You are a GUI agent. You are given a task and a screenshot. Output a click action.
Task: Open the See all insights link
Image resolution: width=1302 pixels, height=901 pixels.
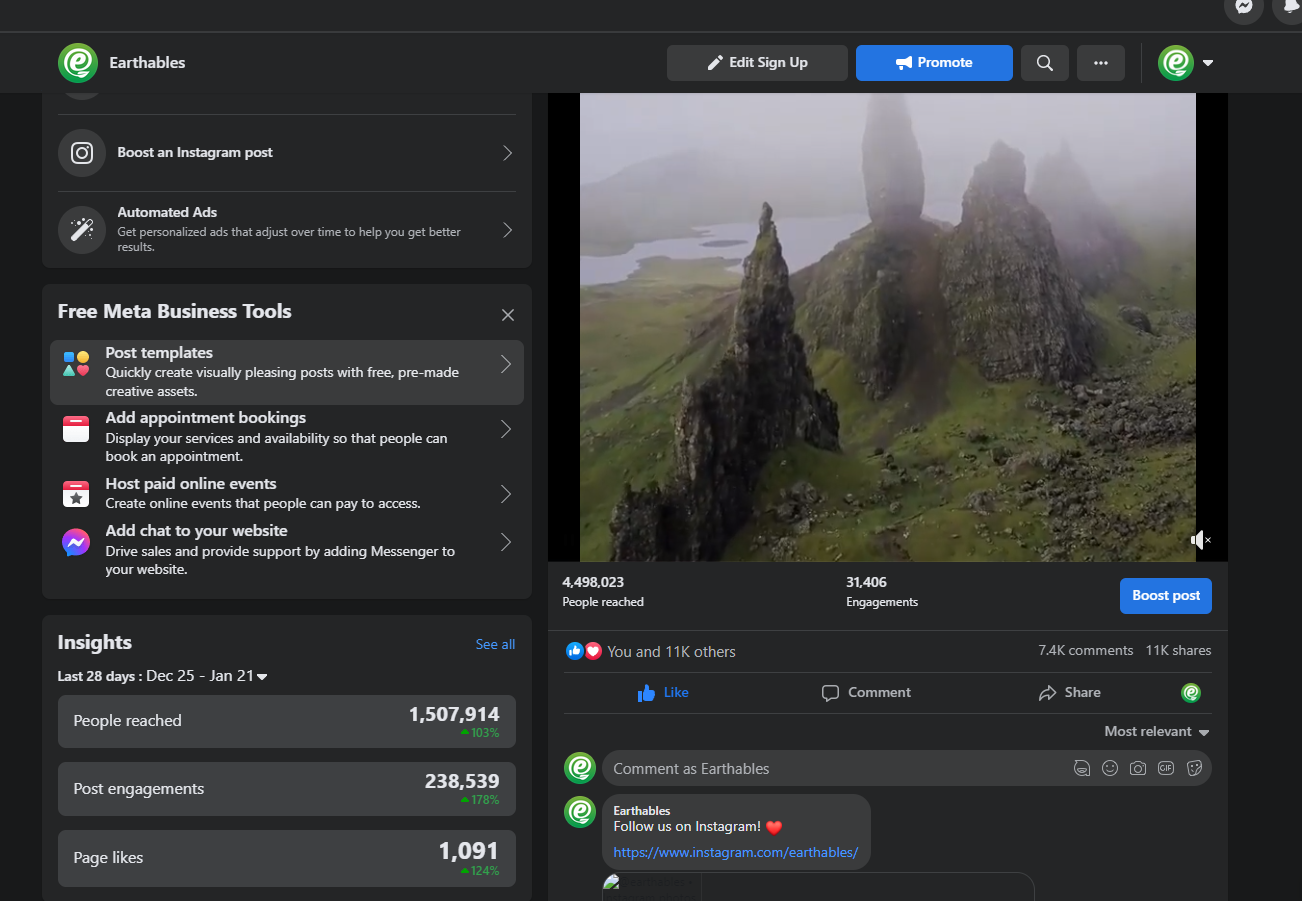[495, 644]
